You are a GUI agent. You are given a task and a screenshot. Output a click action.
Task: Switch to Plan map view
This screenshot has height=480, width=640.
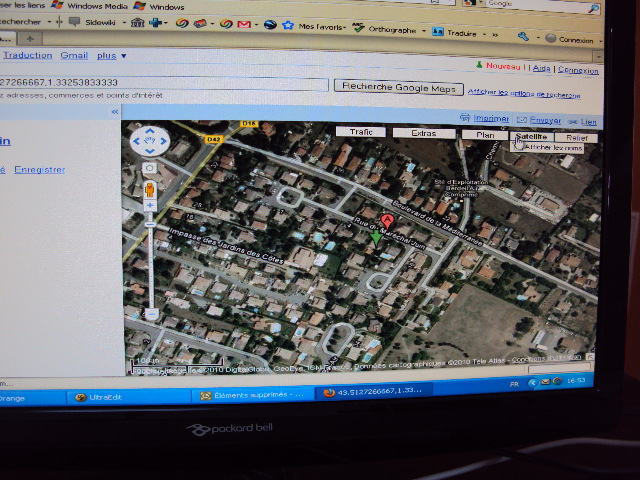pyautogui.click(x=486, y=134)
